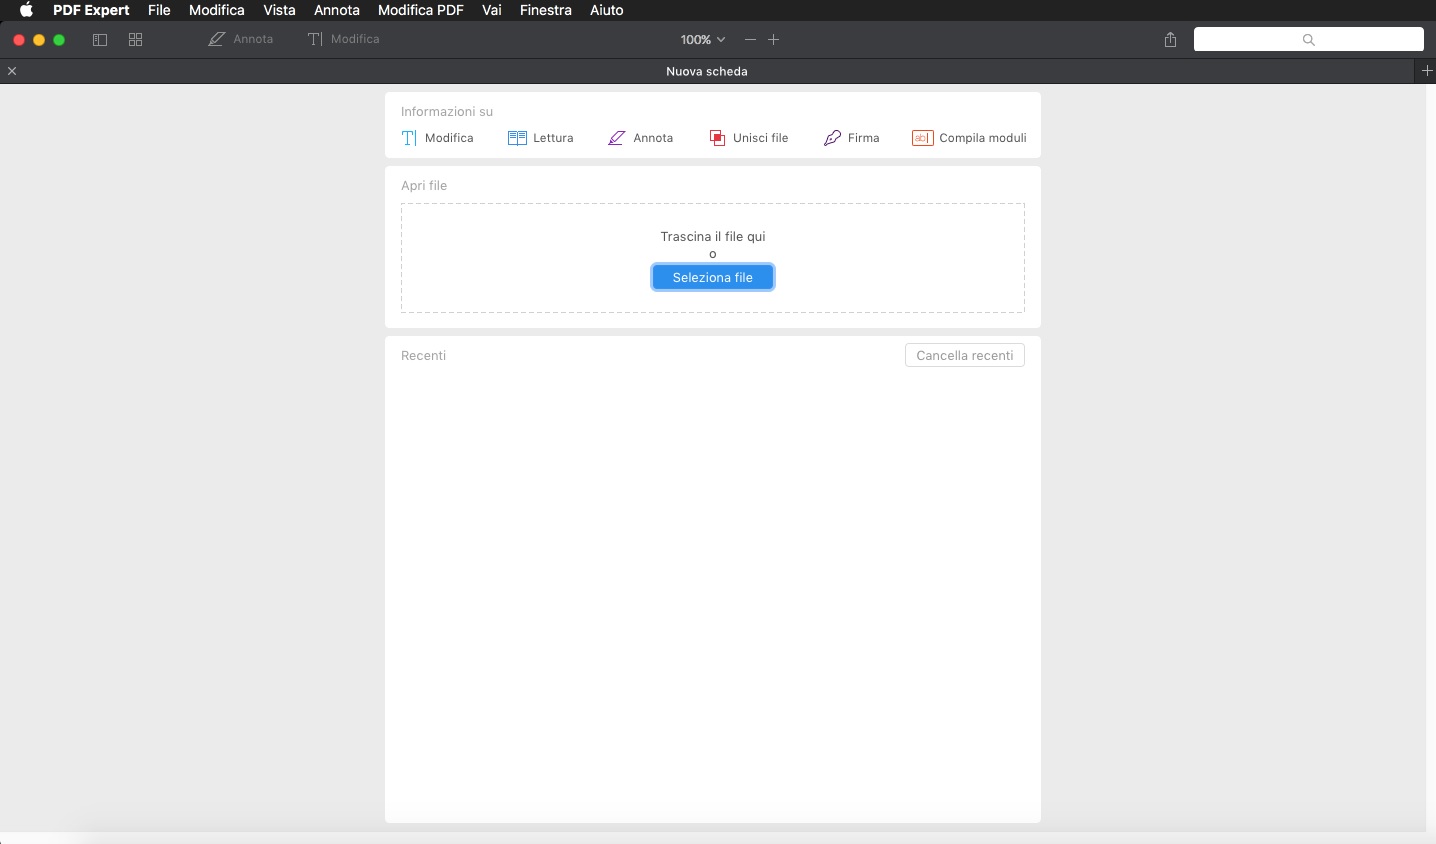Zoom in with the plus icon
The height and width of the screenshot is (844, 1436).
(x=773, y=40)
